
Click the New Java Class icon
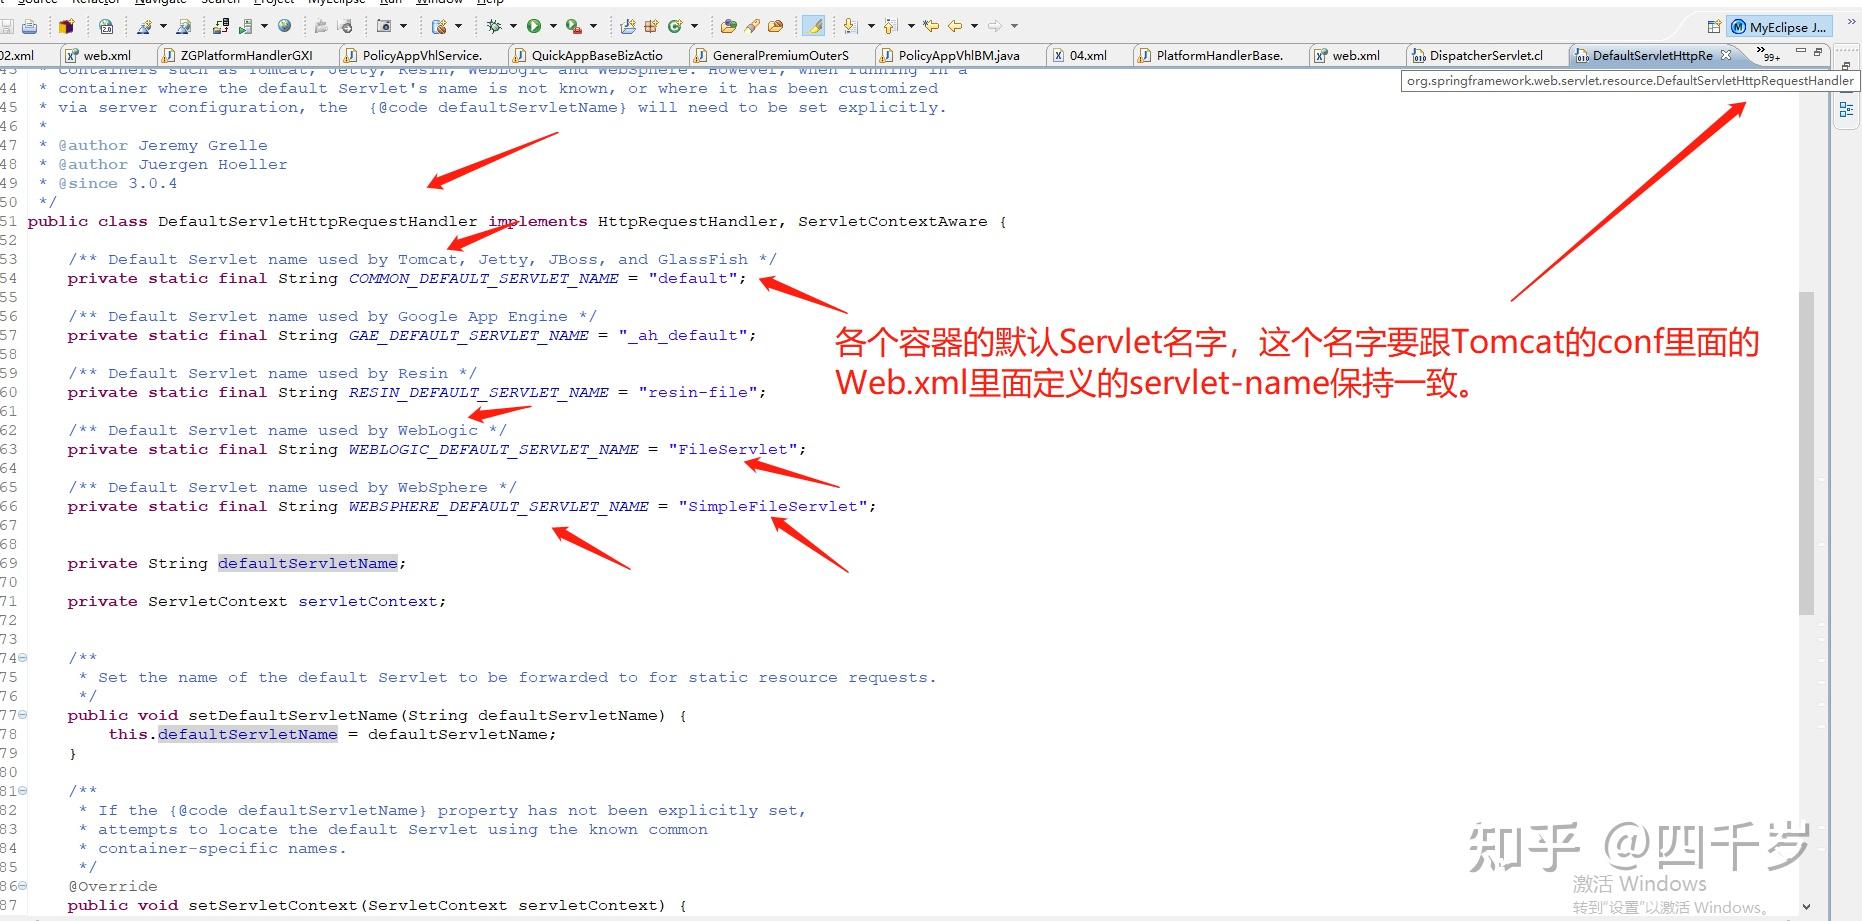pos(675,26)
